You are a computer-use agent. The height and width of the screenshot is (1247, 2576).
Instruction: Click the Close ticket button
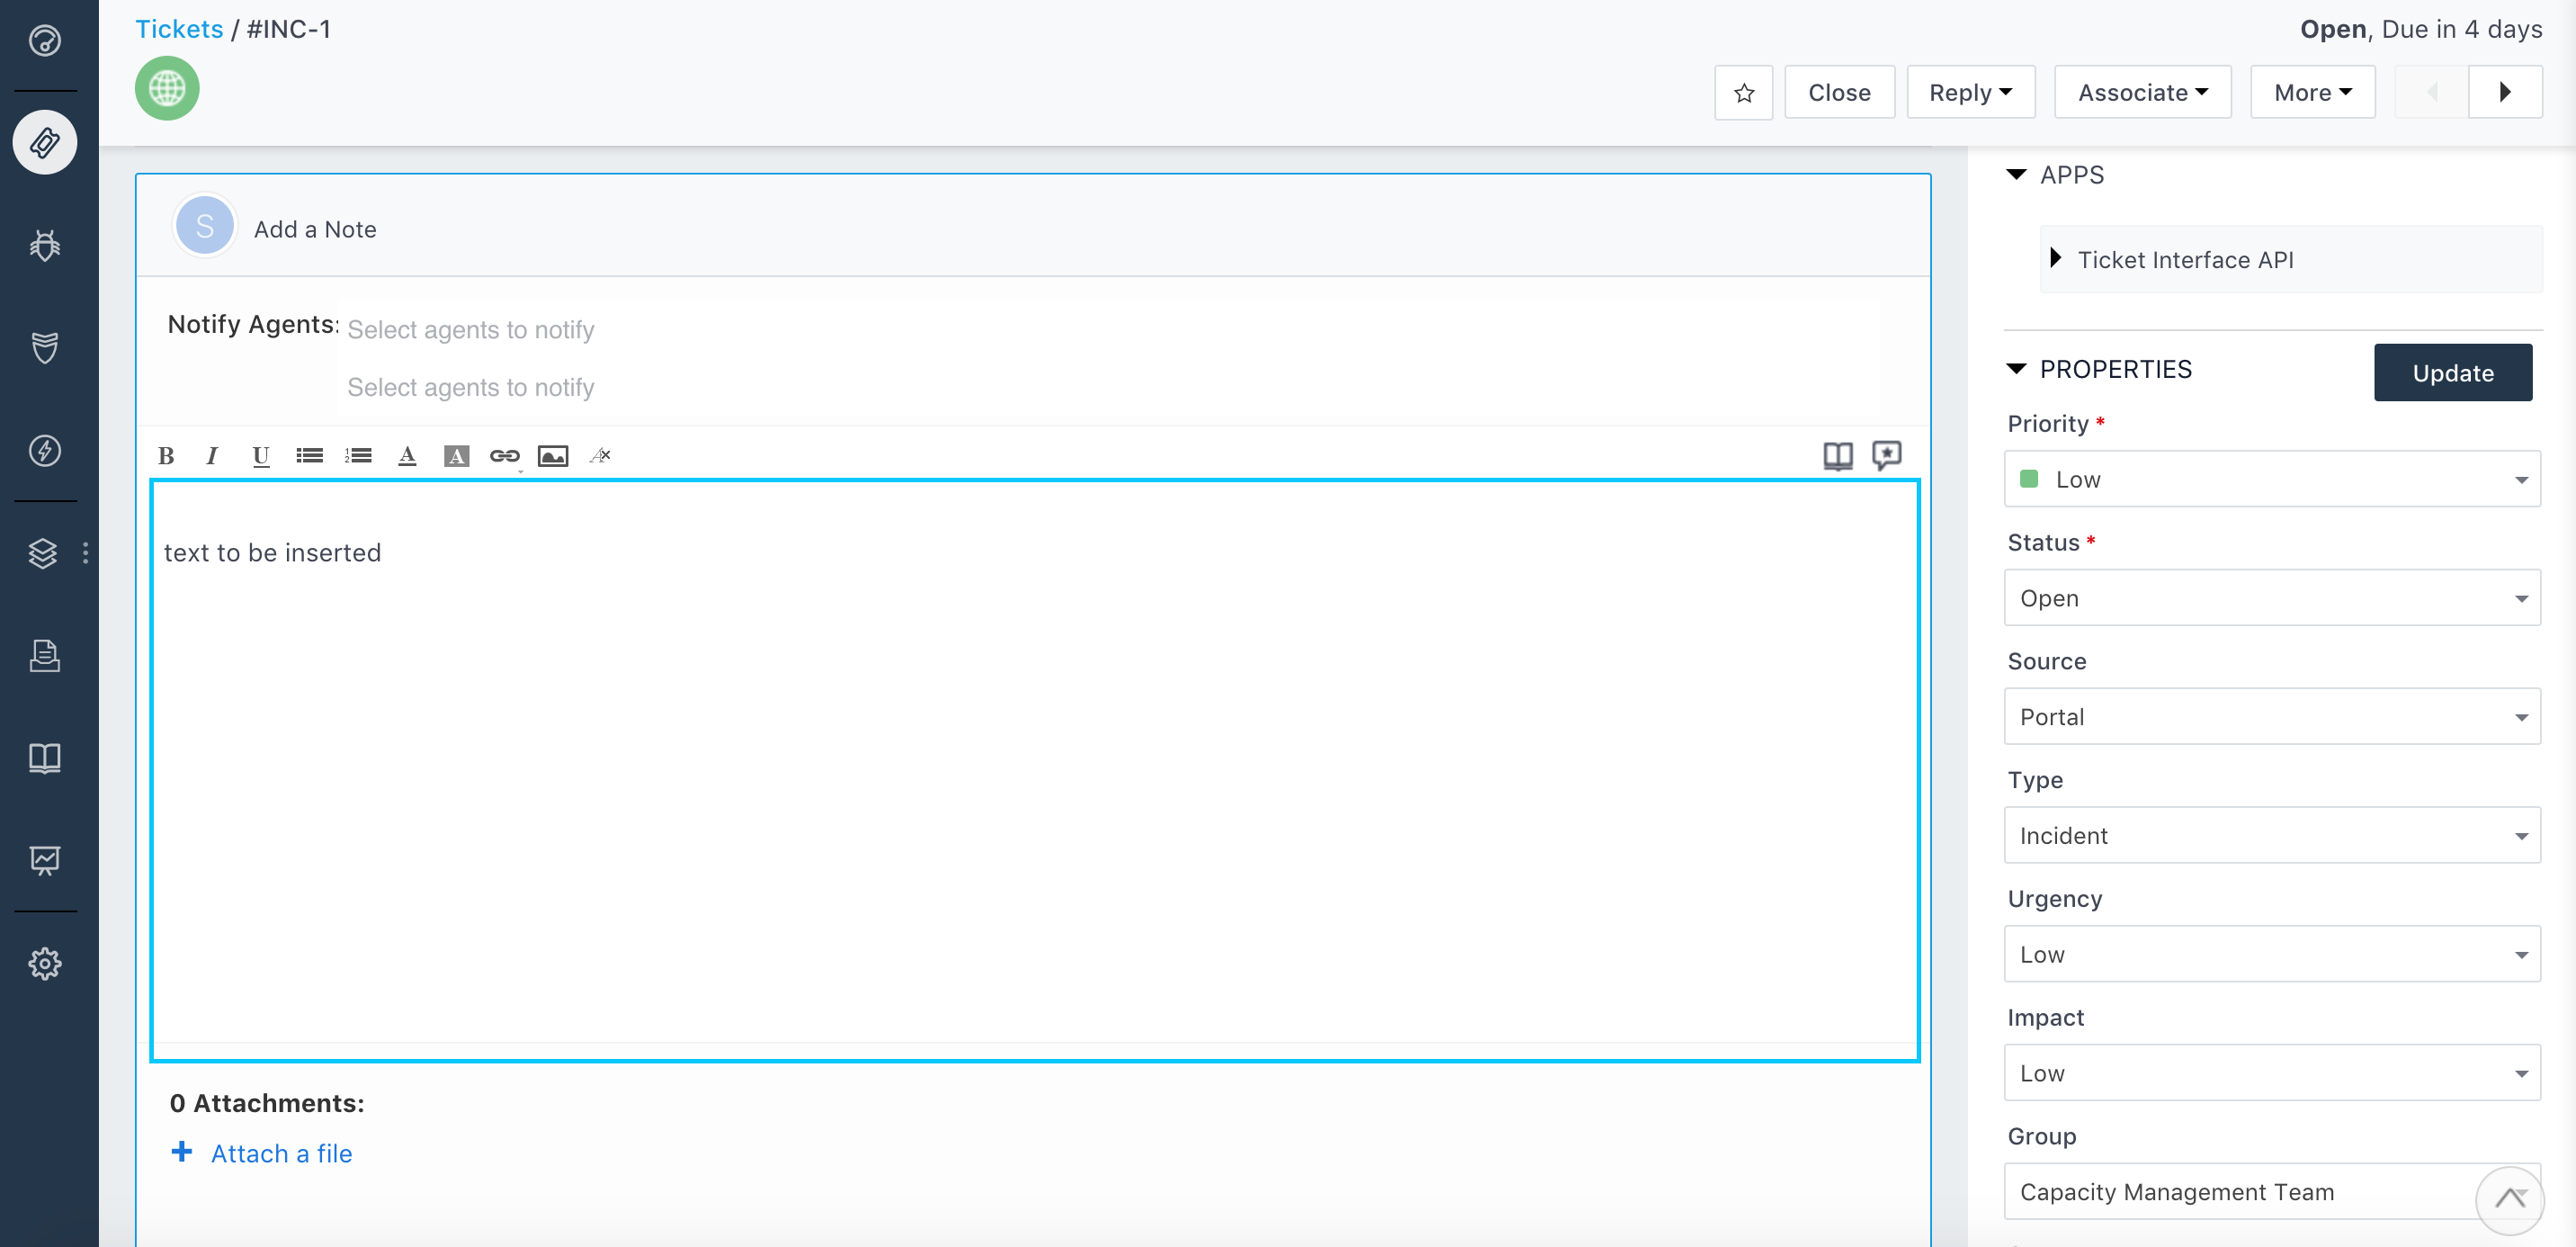pos(1839,93)
